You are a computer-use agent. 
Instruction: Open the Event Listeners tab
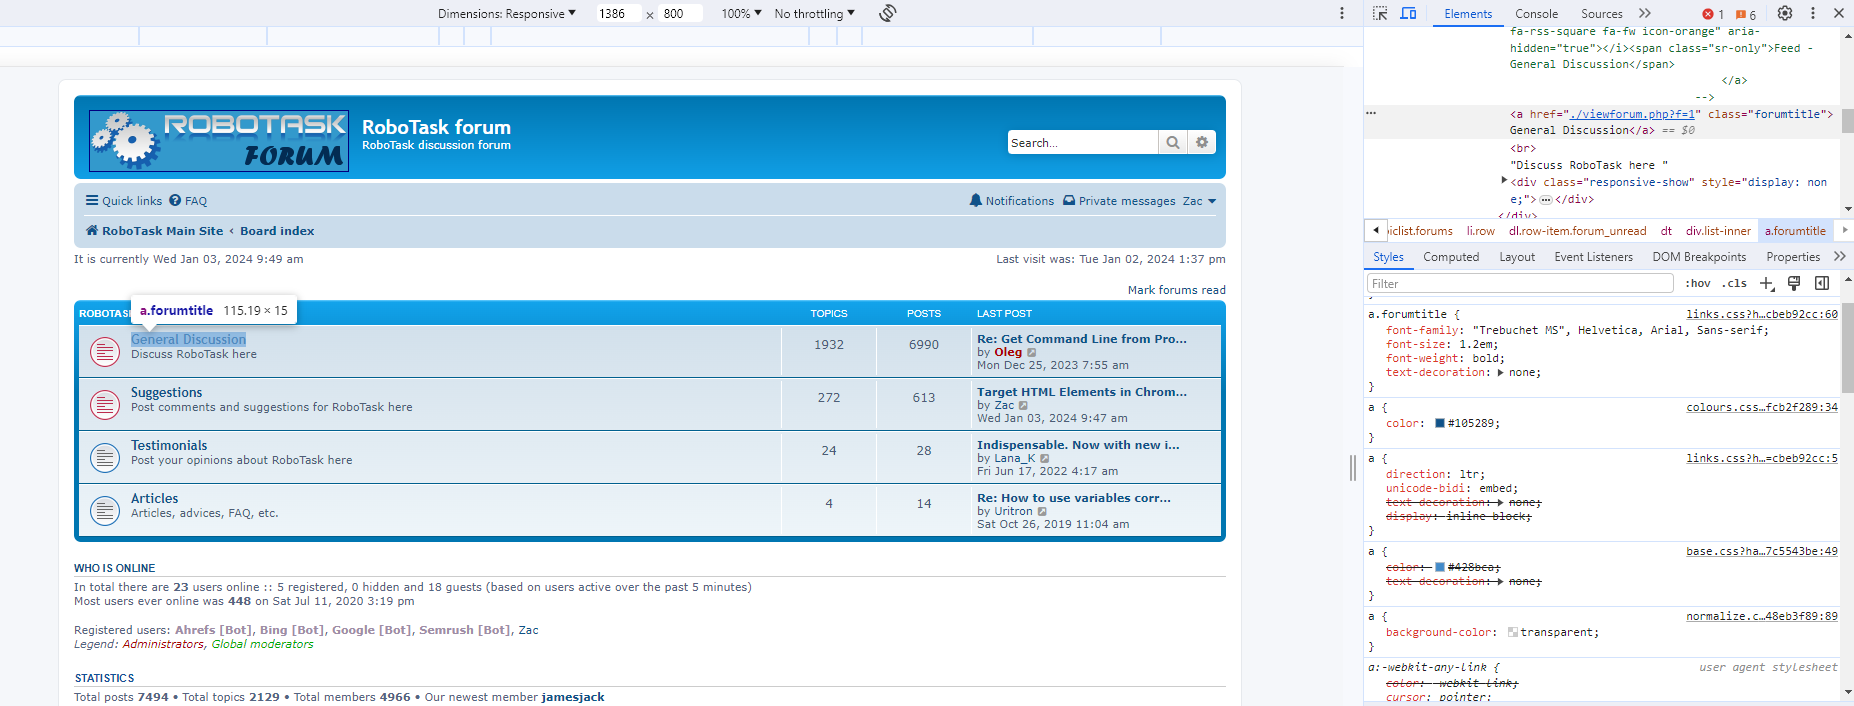1594,257
